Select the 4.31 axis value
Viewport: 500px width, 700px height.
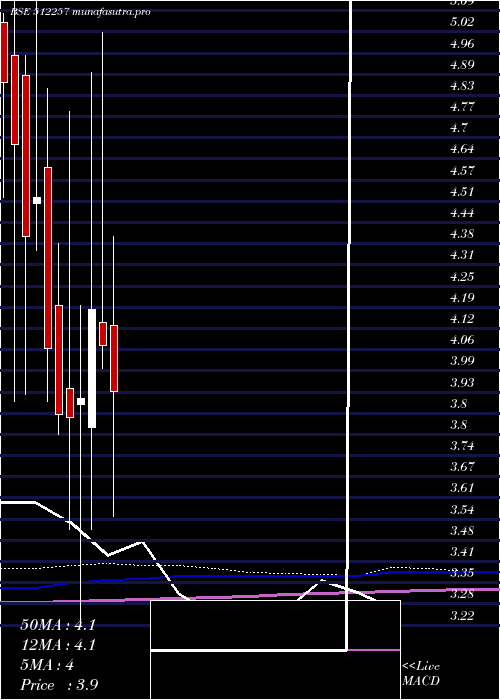coord(462,255)
